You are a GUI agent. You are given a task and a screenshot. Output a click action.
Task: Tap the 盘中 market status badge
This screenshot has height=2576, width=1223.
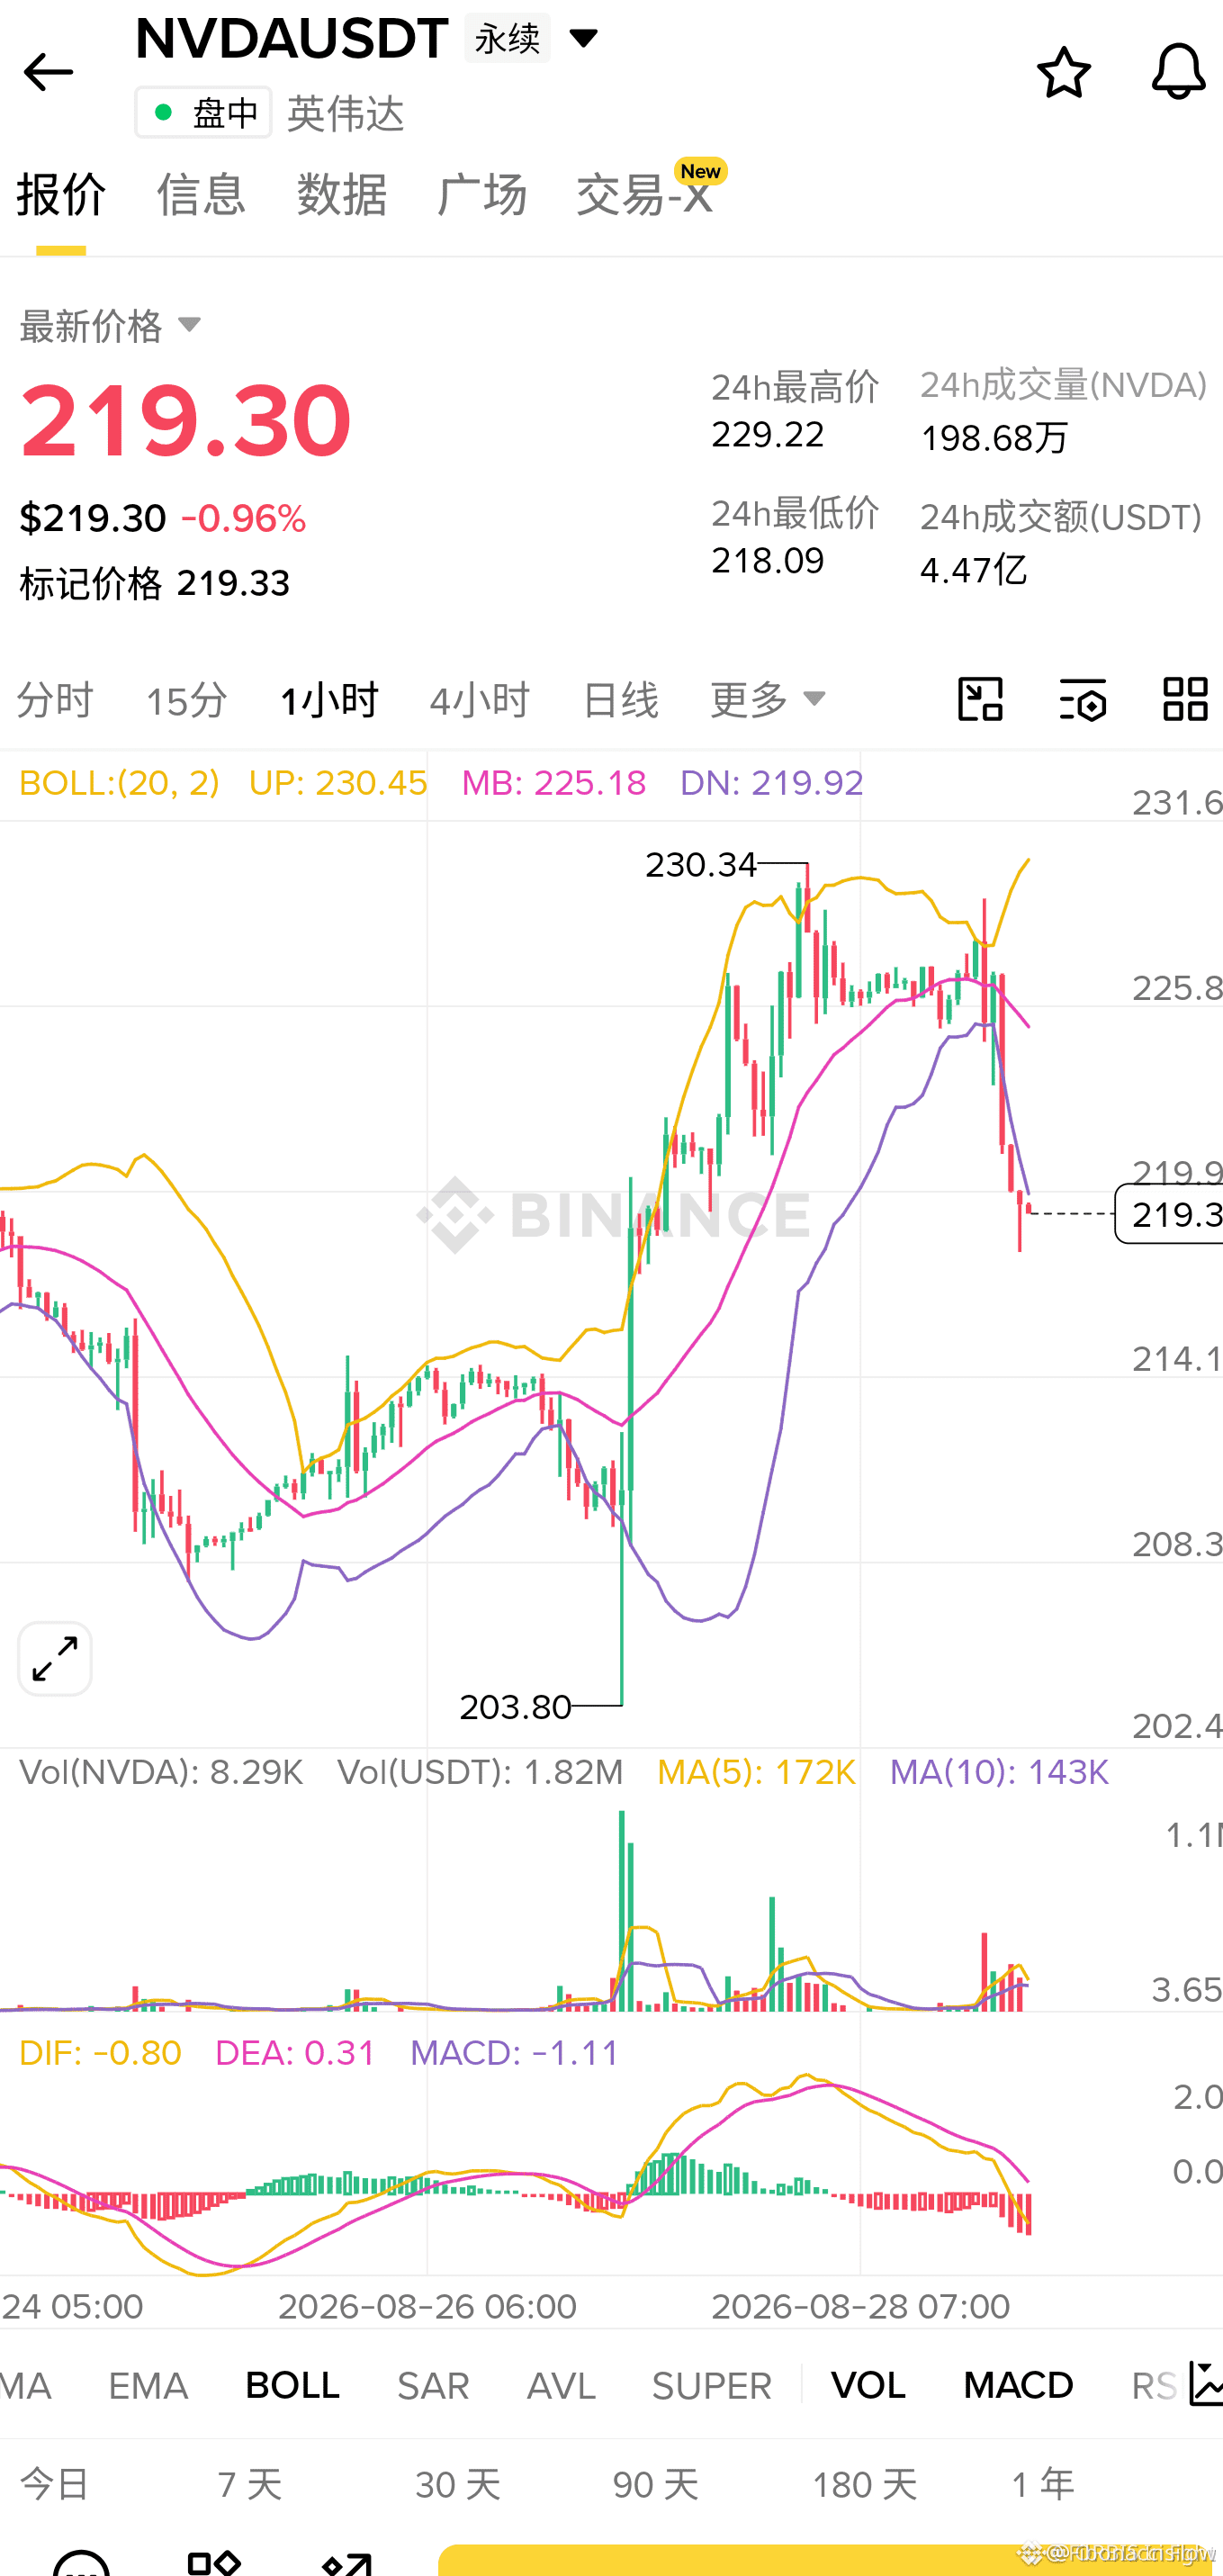coord(204,112)
